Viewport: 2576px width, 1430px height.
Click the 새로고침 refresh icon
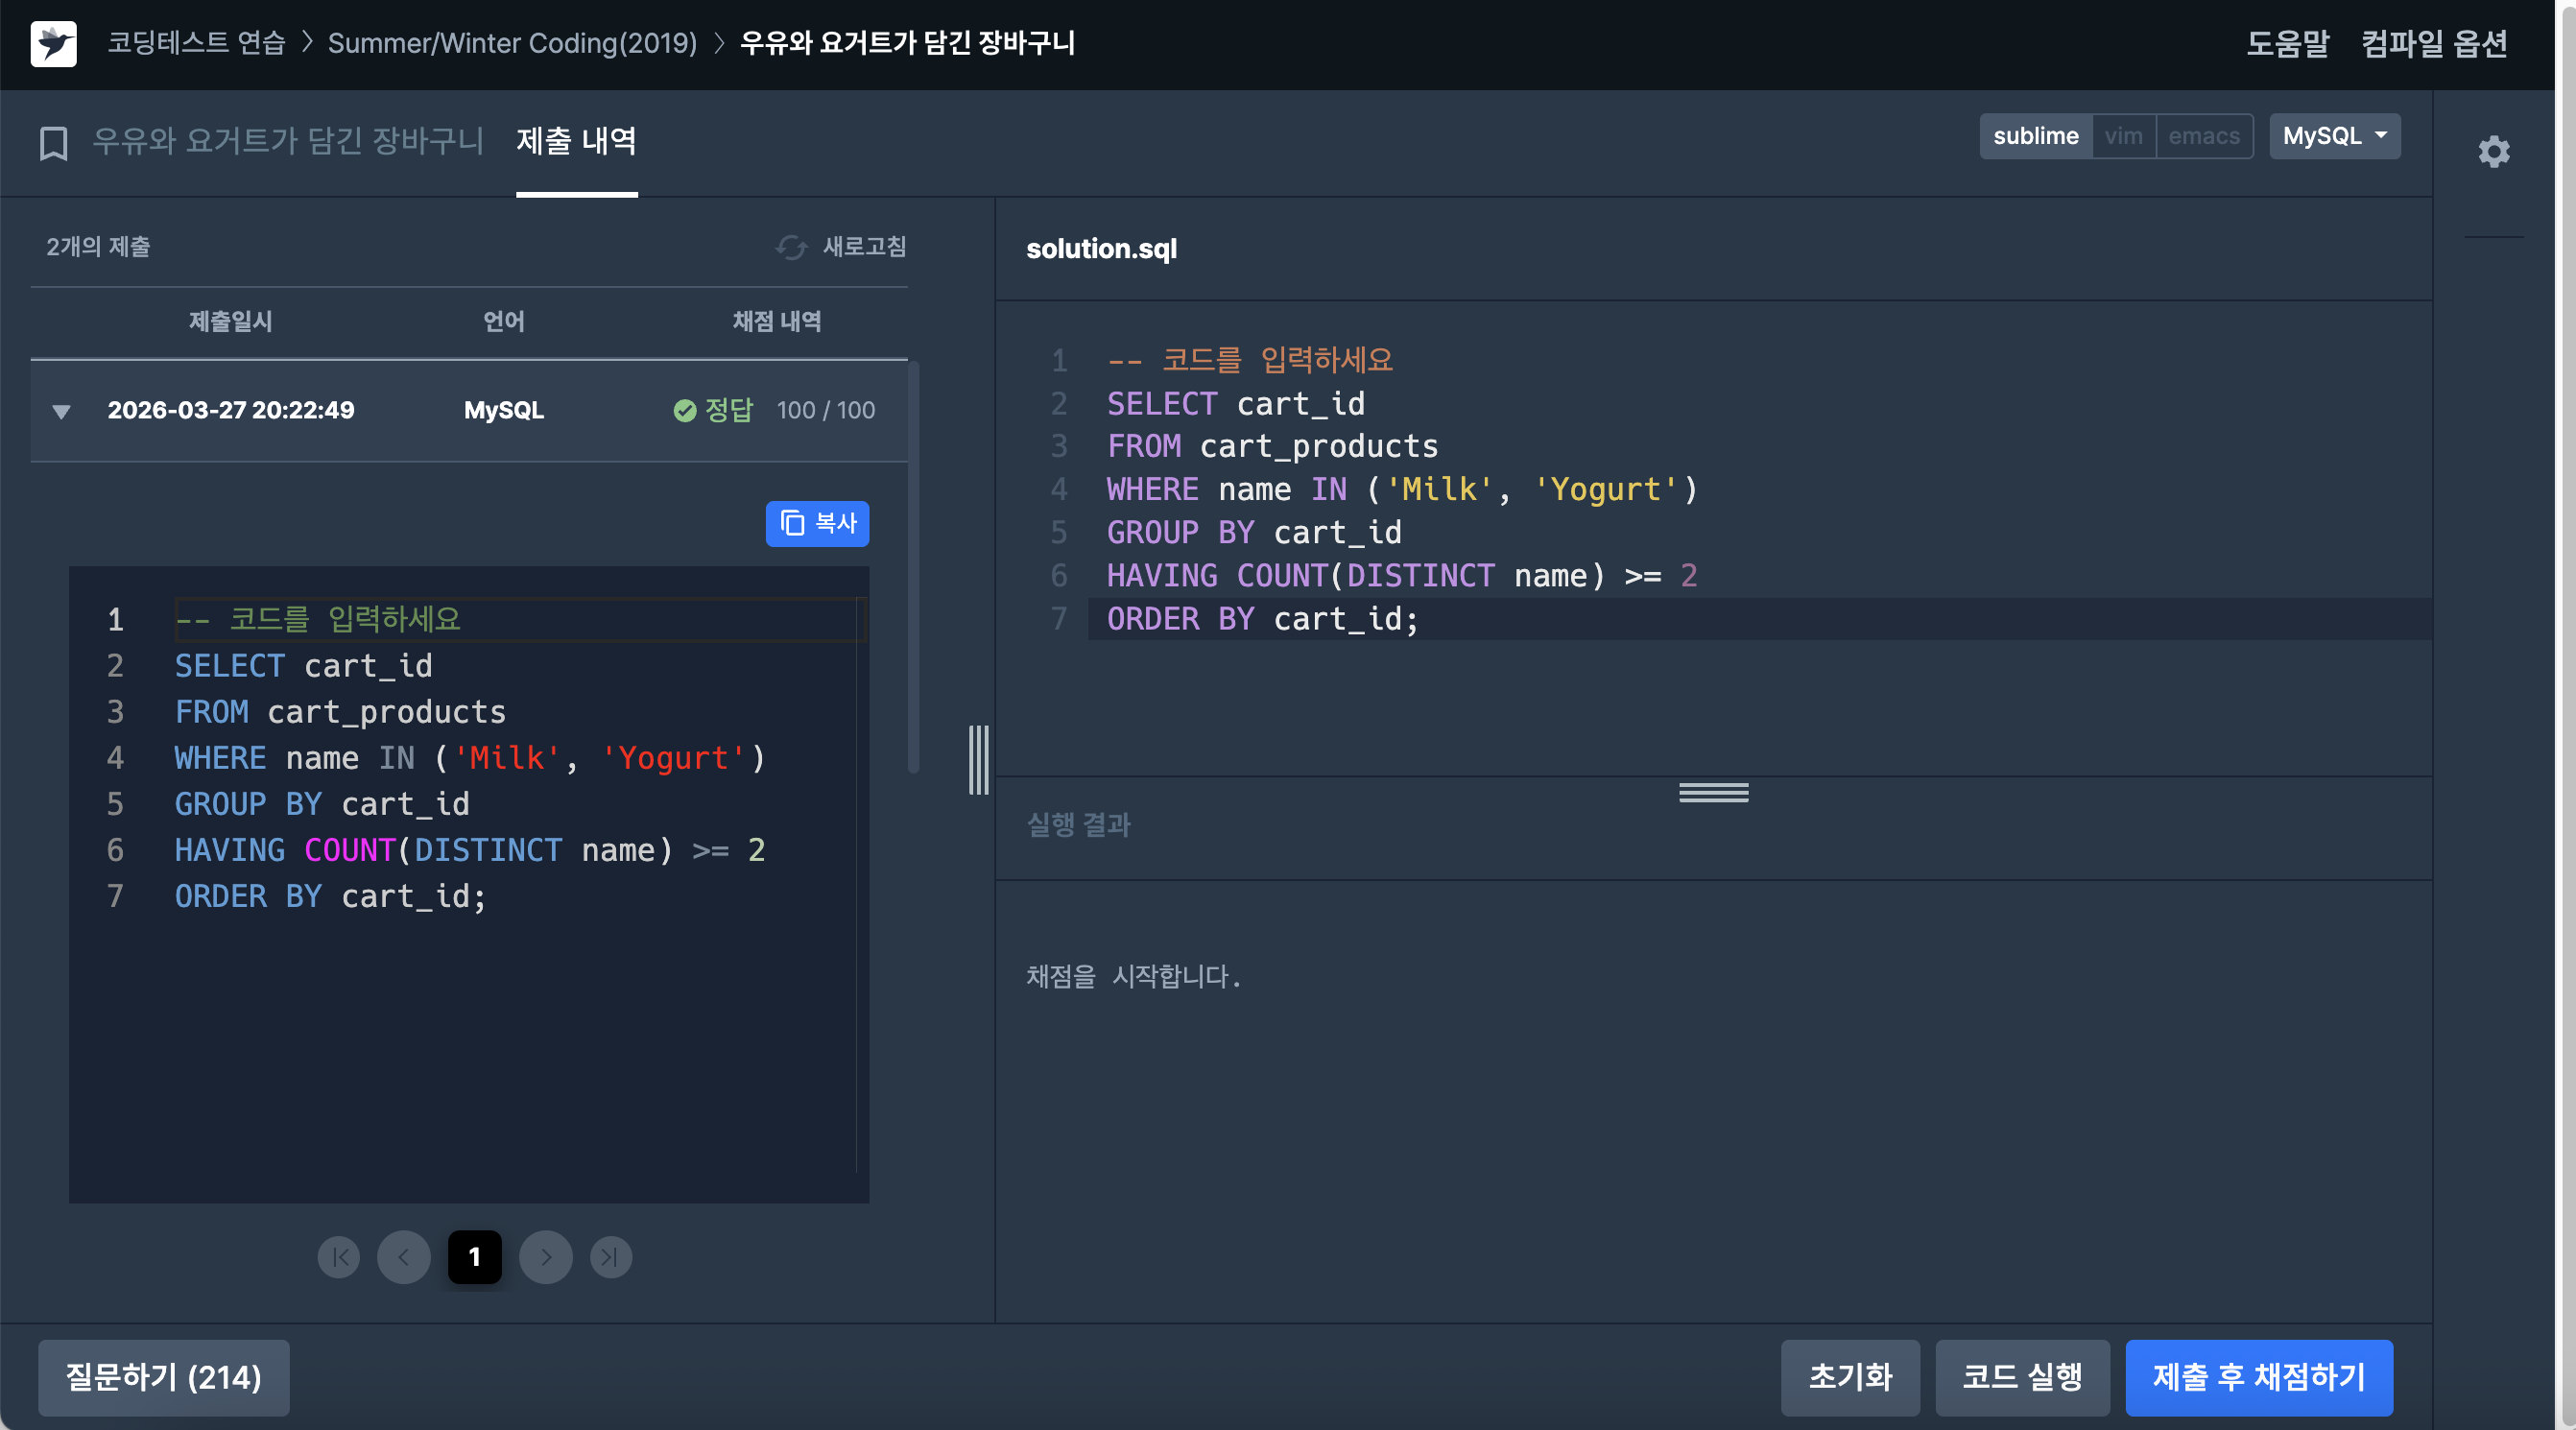click(791, 247)
